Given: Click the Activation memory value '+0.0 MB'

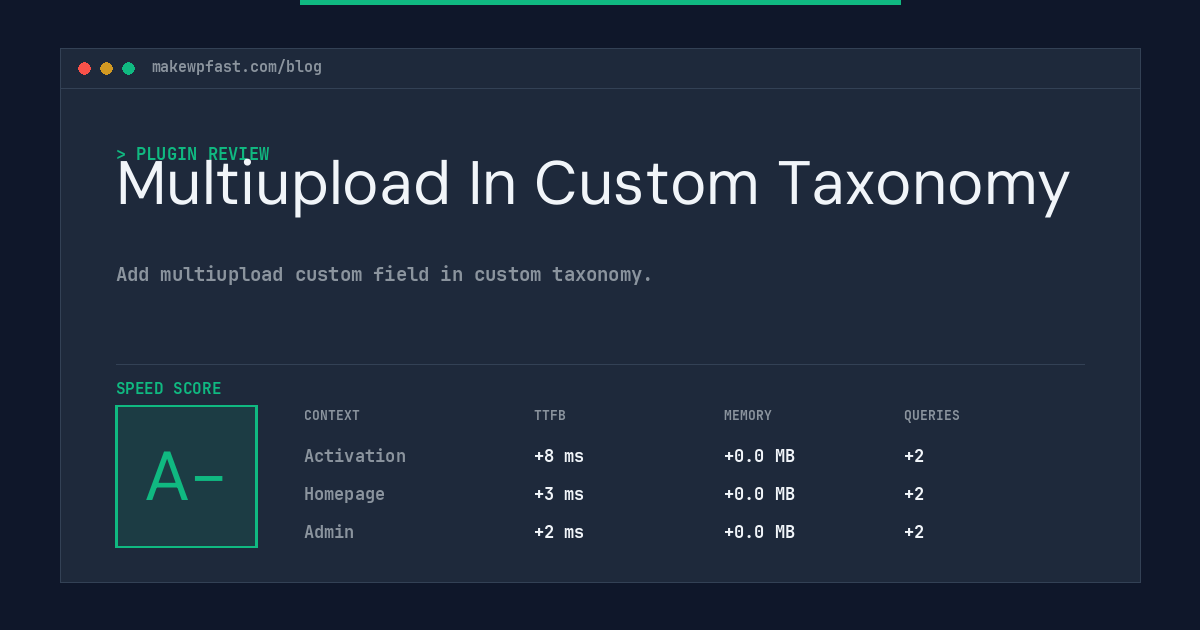Looking at the screenshot, I should coord(759,456).
